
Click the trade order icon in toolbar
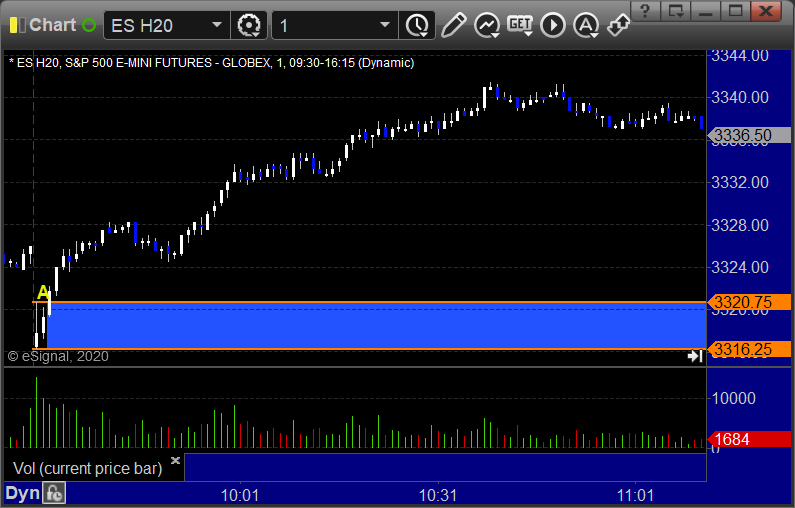coord(619,25)
